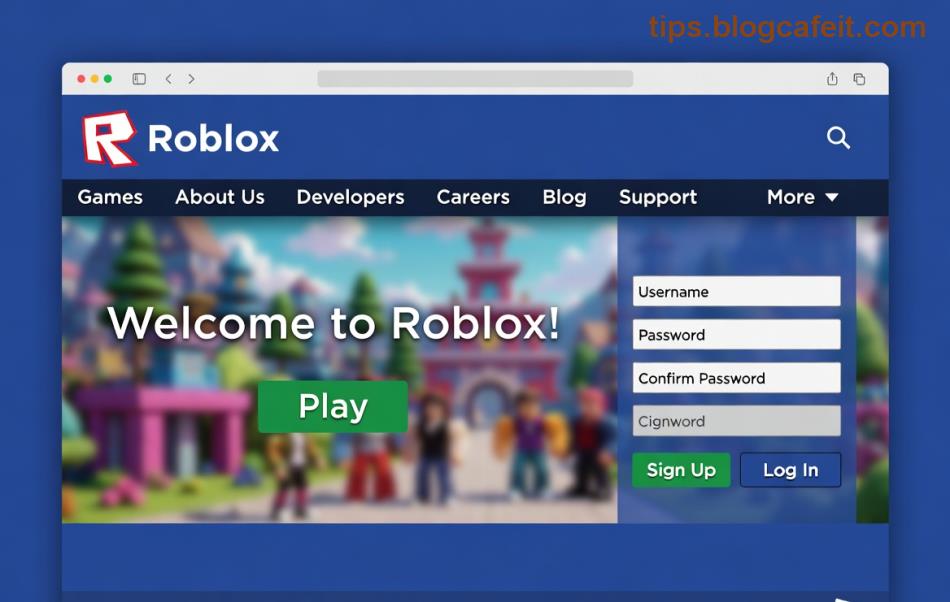Click the browser back arrow
950x602 pixels.
168,78
